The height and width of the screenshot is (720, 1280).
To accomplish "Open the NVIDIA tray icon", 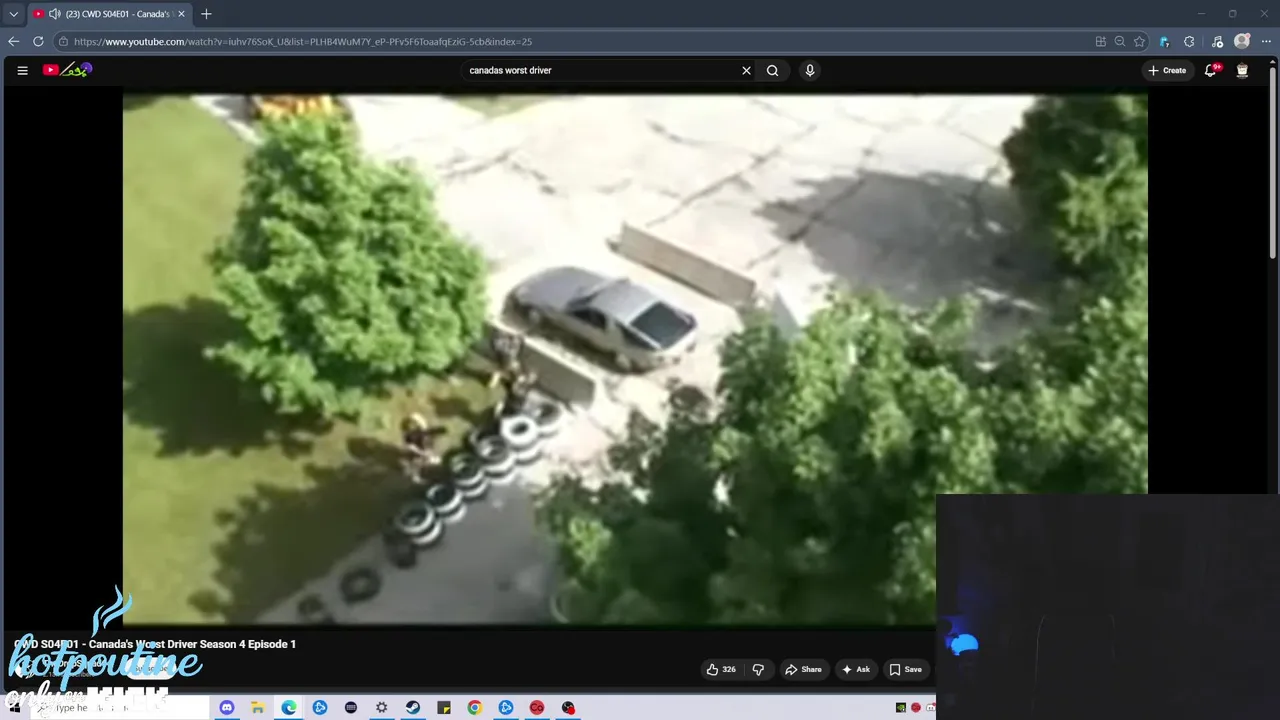I will point(901,708).
